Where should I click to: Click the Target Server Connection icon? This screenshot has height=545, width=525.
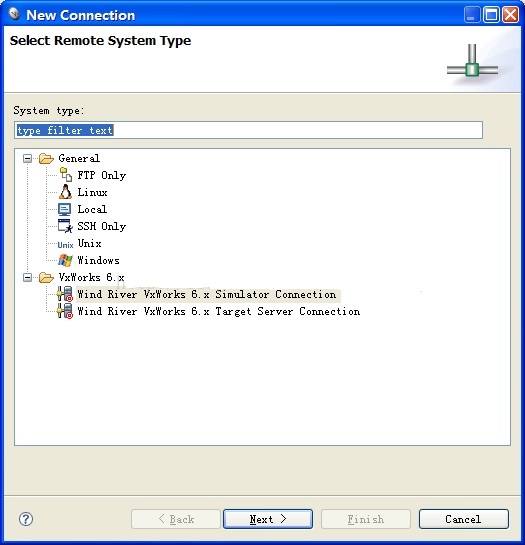click(65, 311)
